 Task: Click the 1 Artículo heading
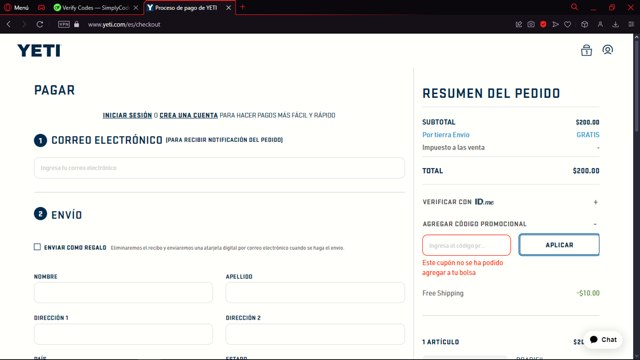[440, 342]
